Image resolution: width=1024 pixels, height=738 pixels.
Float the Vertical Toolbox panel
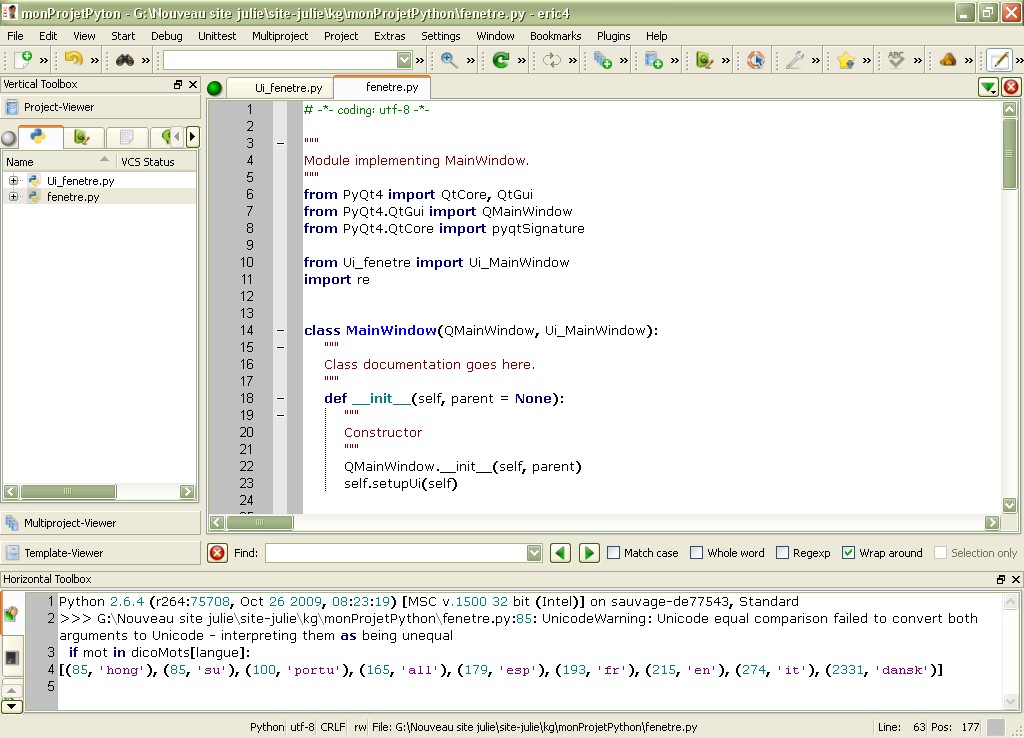[x=178, y=84]
